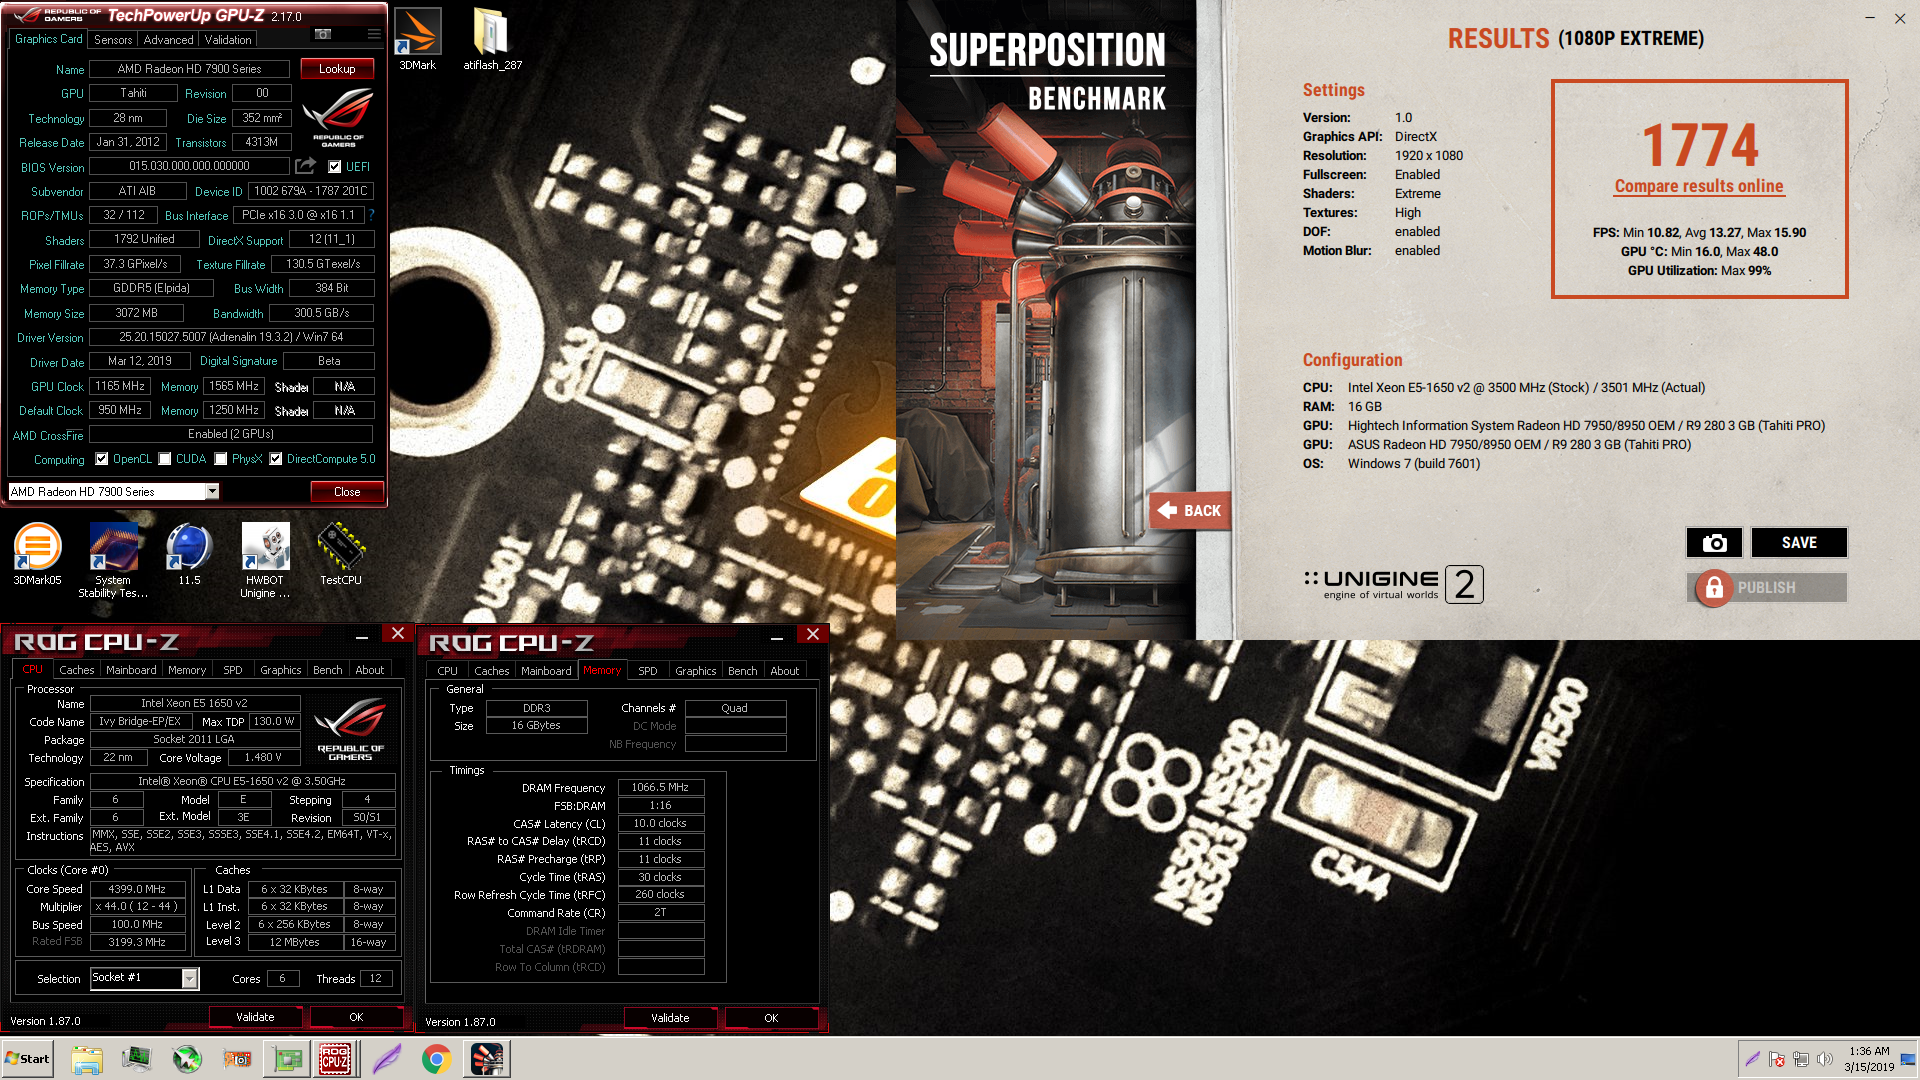The height and width of the screenshot is (1080, 1920).
Task: Open the Bus Interface question mark help
Action: (x=371, y=215)
